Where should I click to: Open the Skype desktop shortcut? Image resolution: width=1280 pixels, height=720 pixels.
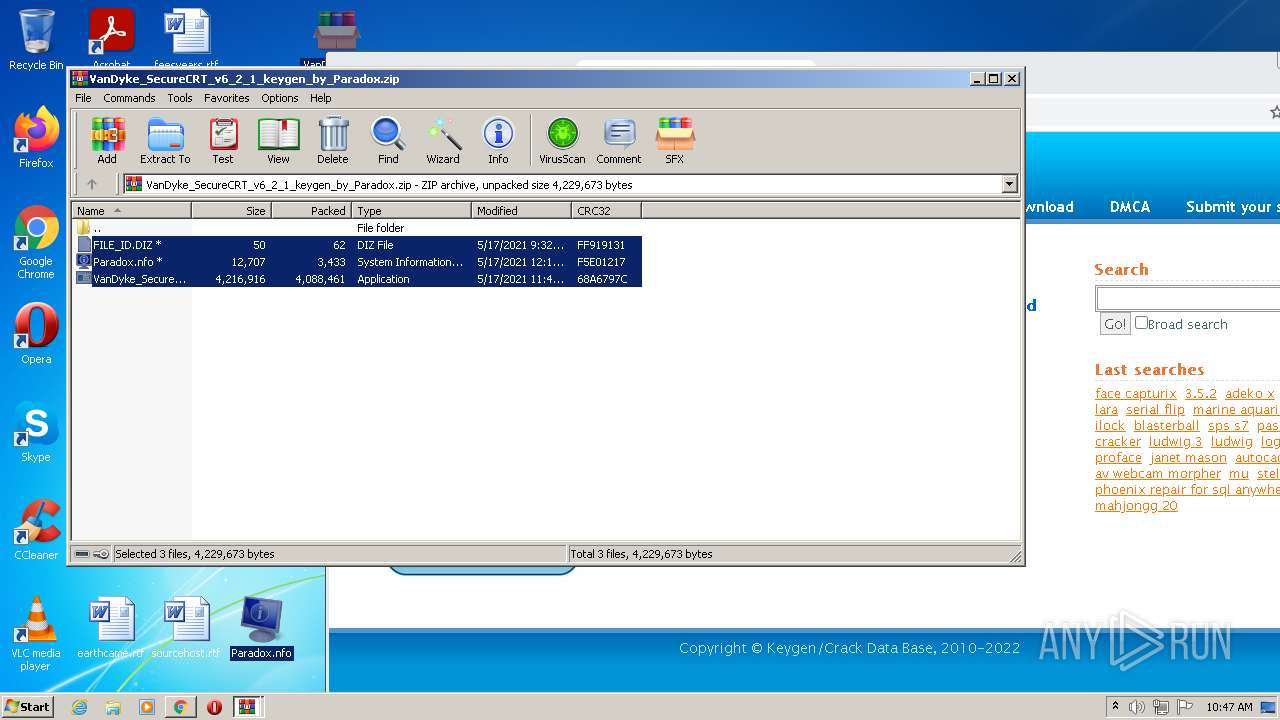(36, 432)
